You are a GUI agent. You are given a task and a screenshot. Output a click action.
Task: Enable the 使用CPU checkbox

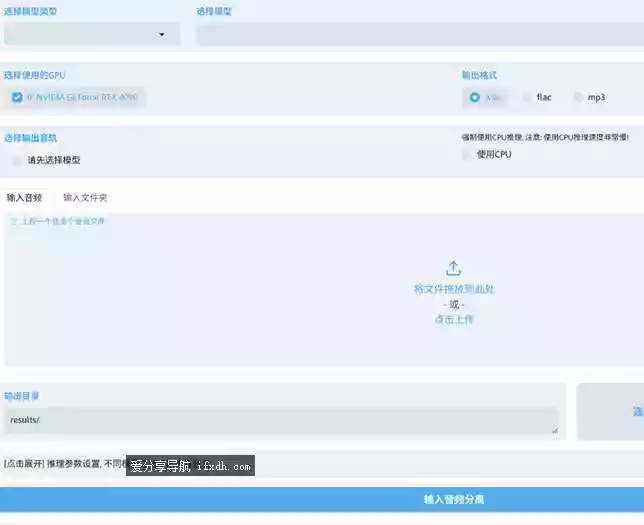(467, 154)
